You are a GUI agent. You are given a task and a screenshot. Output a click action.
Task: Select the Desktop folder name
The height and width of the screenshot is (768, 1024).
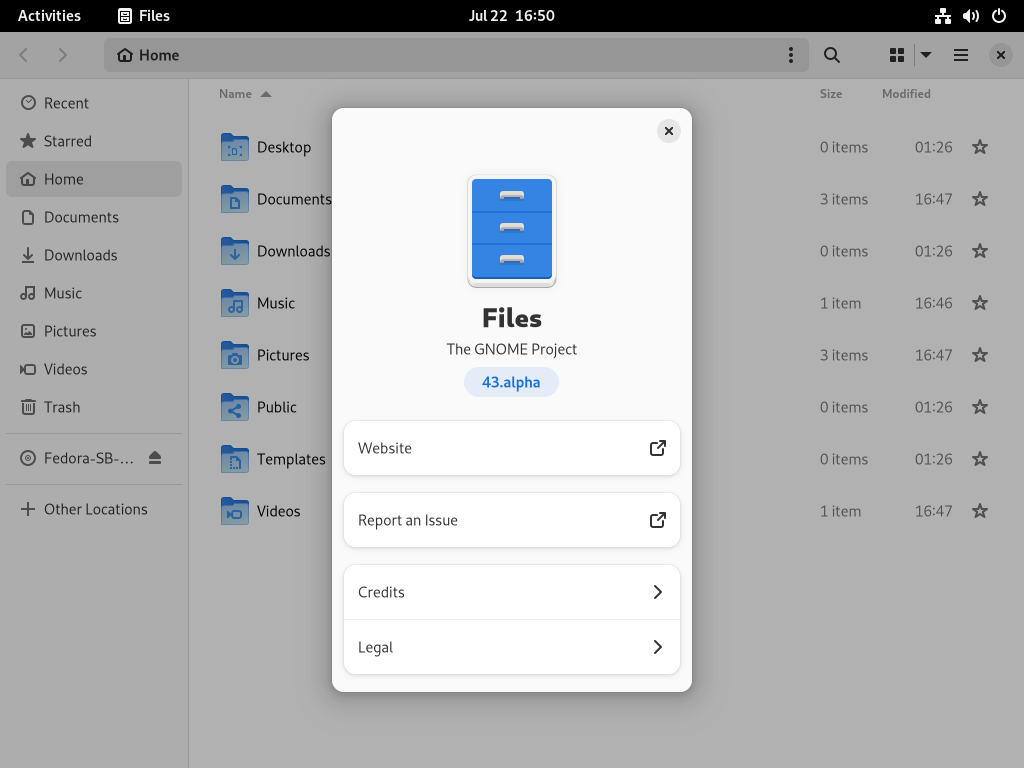pos(284,148)
